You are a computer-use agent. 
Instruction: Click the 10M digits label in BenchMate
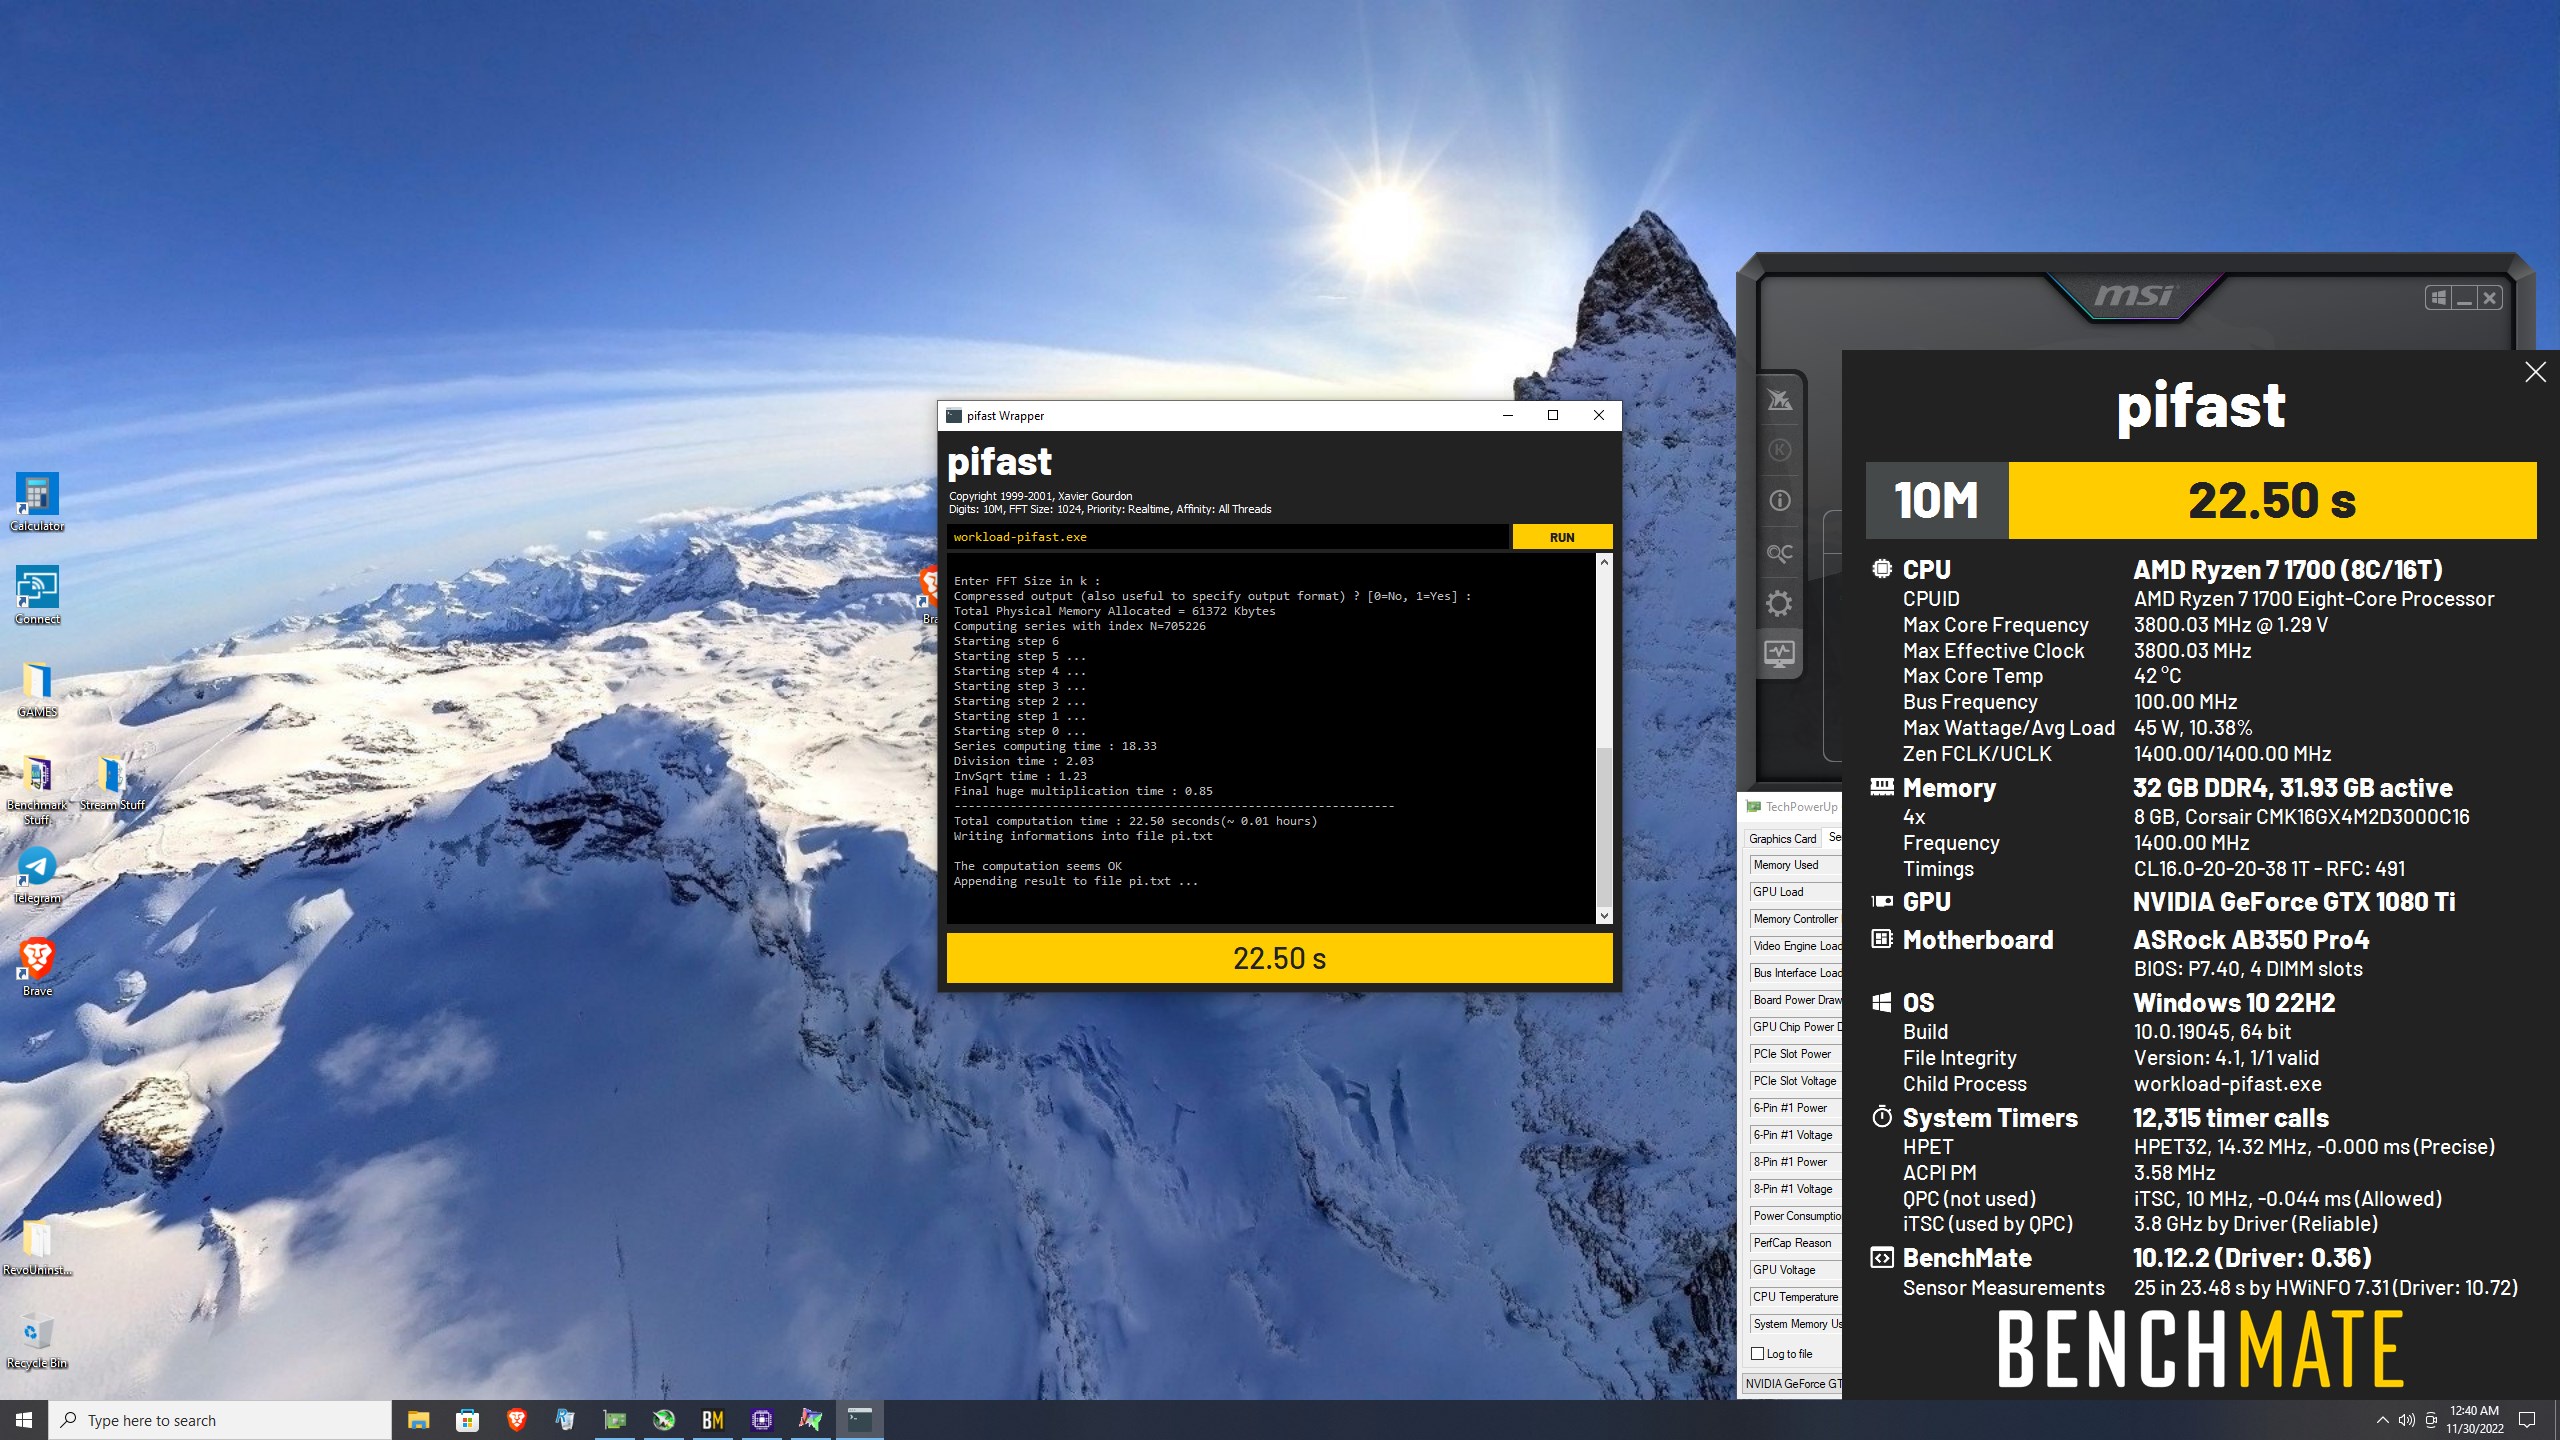click(1936, 500)
